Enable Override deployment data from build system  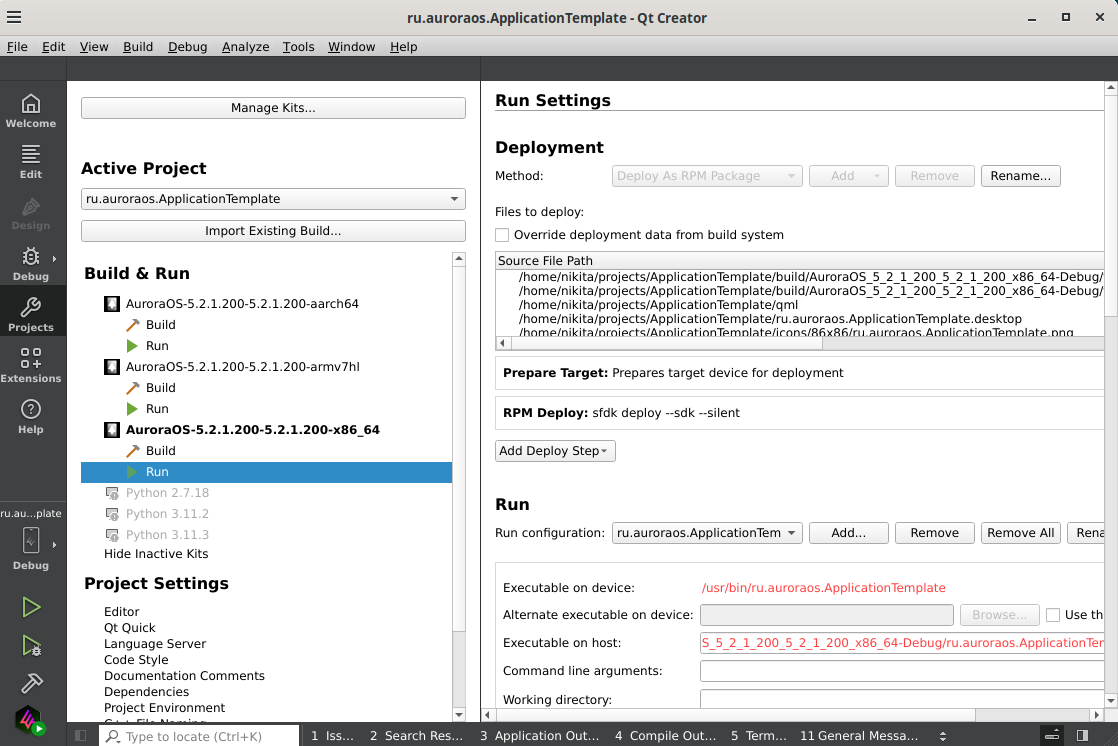pos(502,235)
